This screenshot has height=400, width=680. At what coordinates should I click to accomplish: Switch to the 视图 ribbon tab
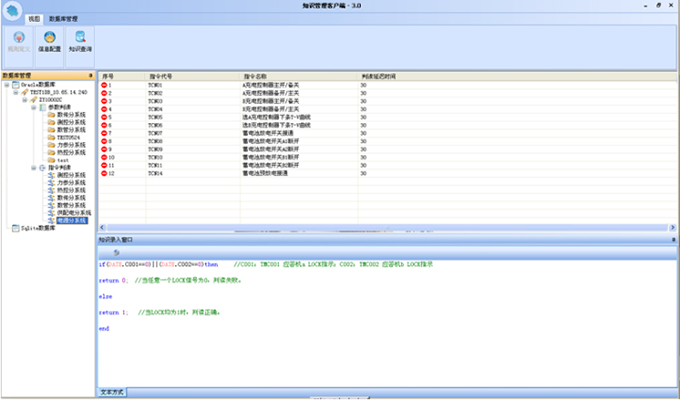coord(34,19)
